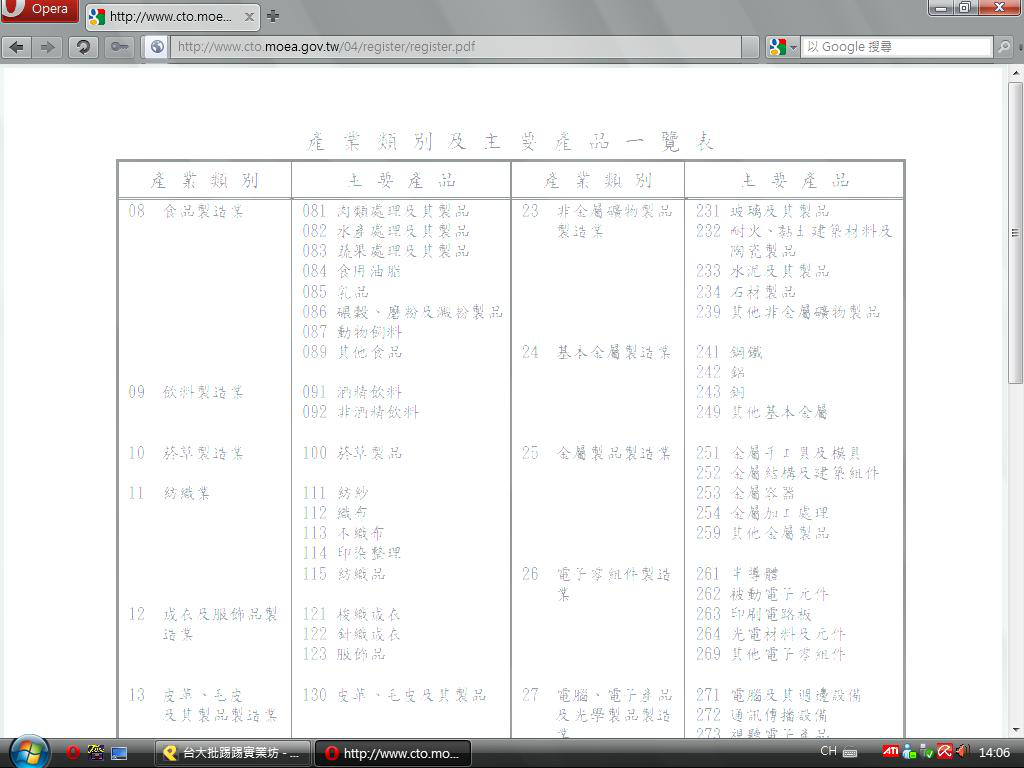Click the row 233 水泥及其製品

click(x=762, y=271)
